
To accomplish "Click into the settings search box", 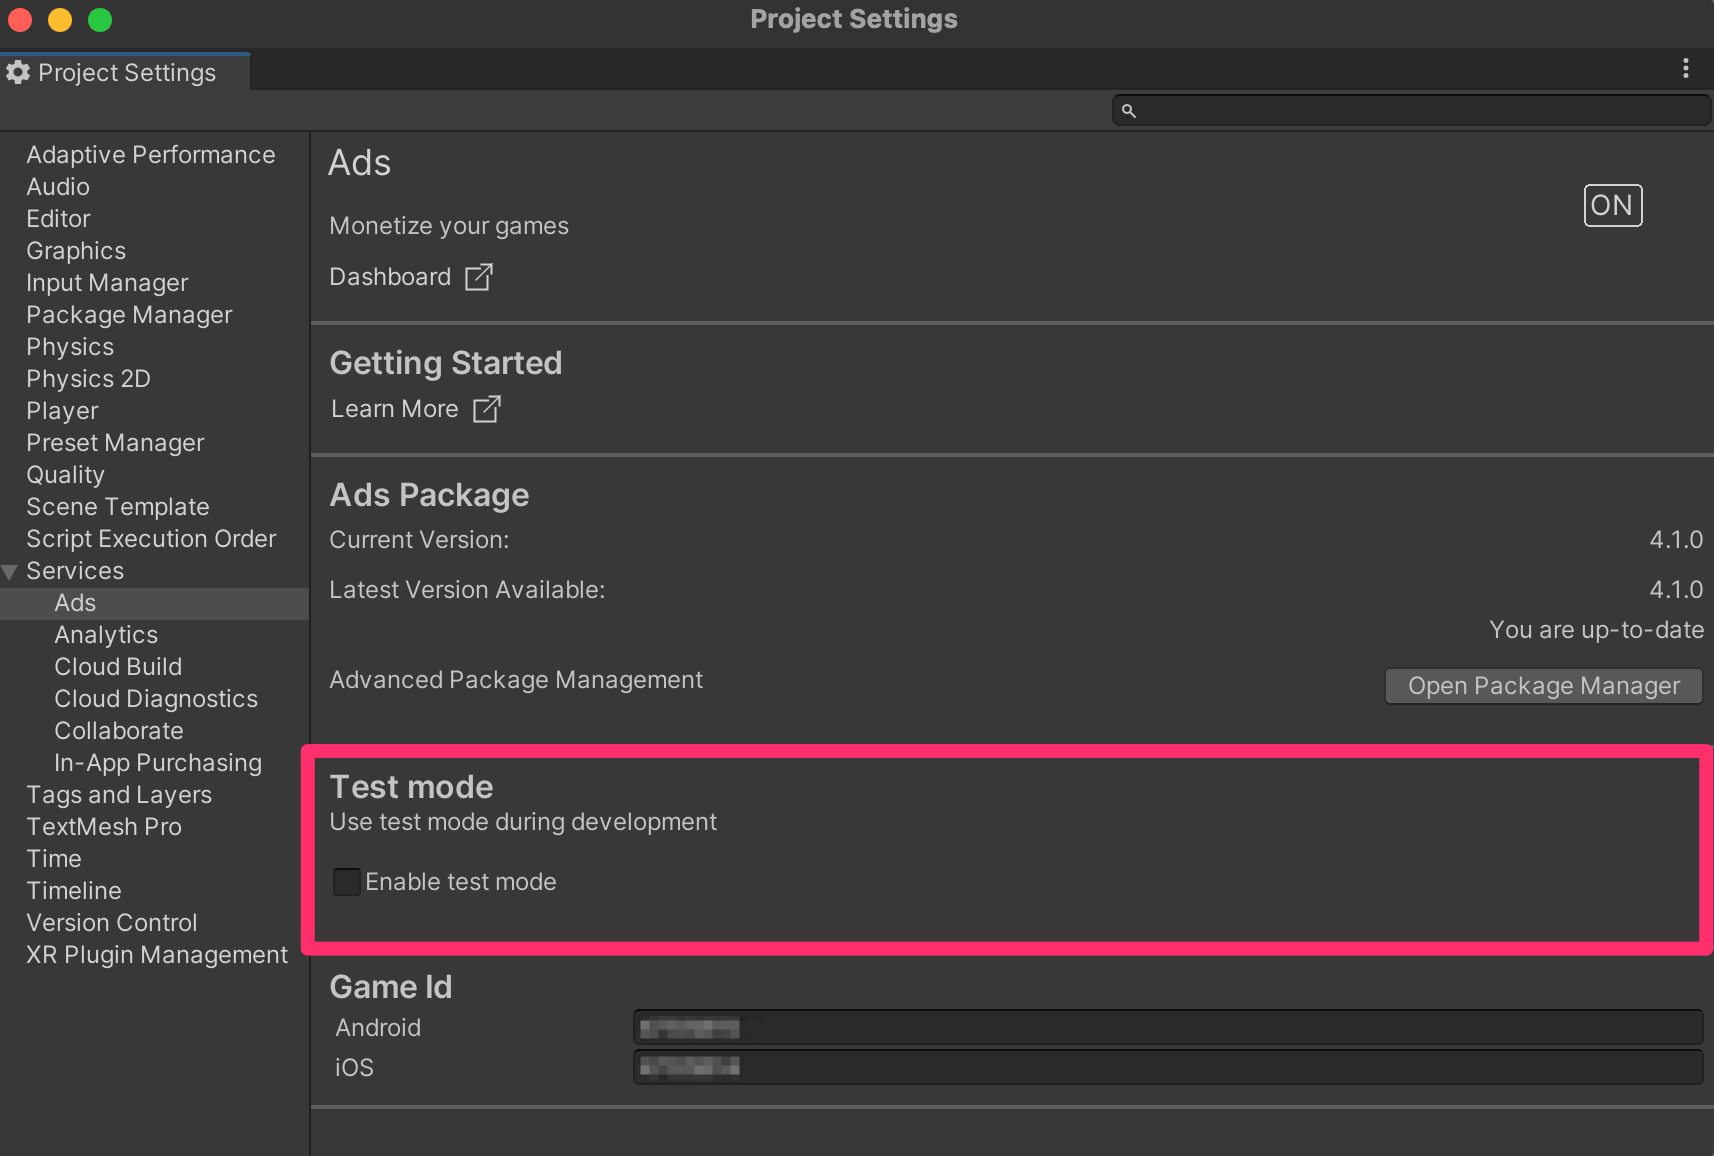I will point(1420,111).
